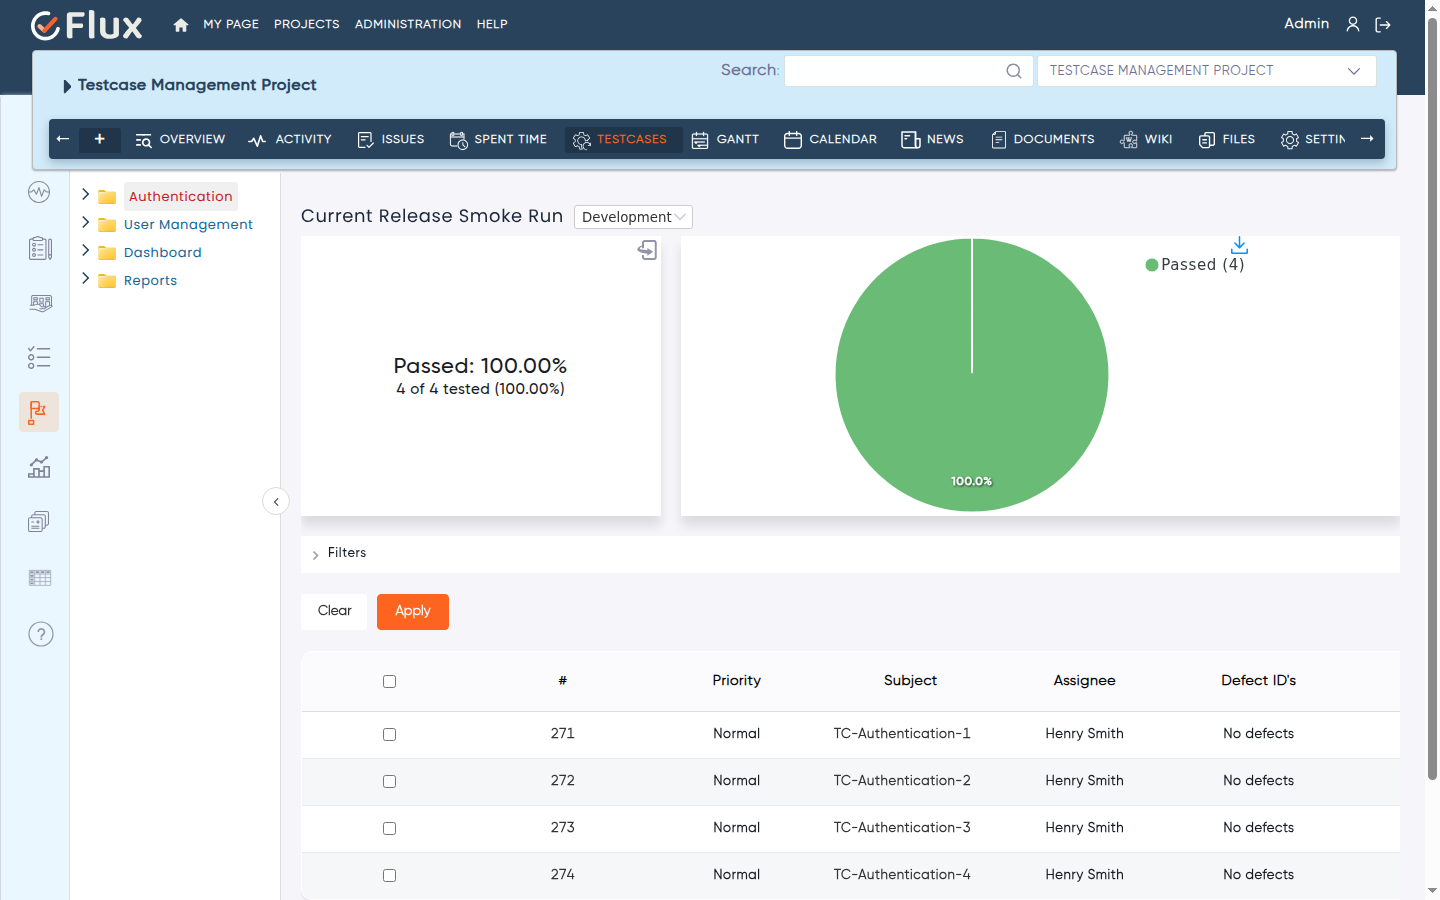Toggle the select-all header checkbox

tap(389, 681)
